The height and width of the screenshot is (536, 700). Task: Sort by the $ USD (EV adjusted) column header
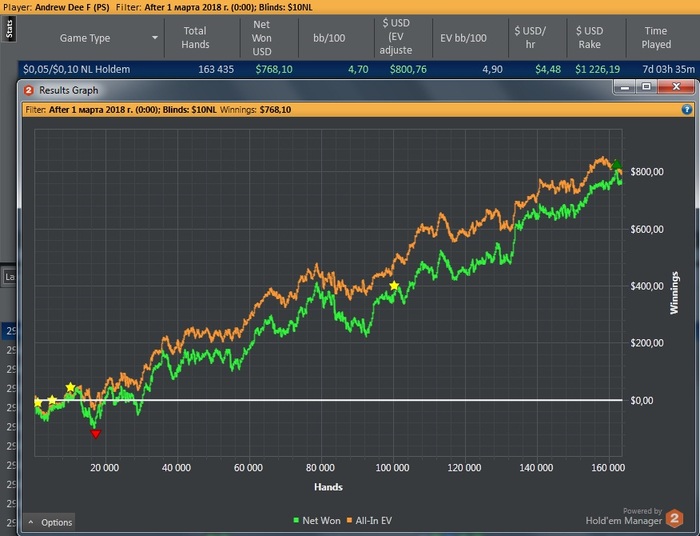pos(396,37)
